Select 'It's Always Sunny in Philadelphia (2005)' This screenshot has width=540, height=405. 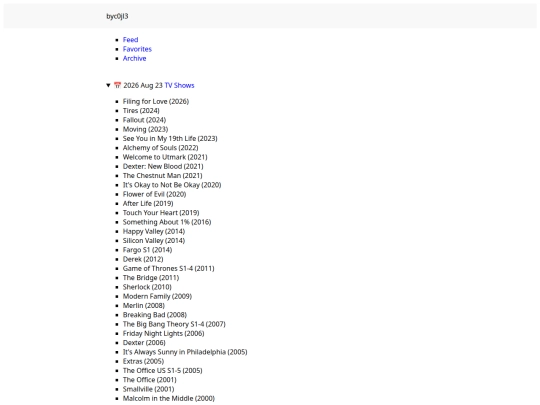(x=185, y=352)
